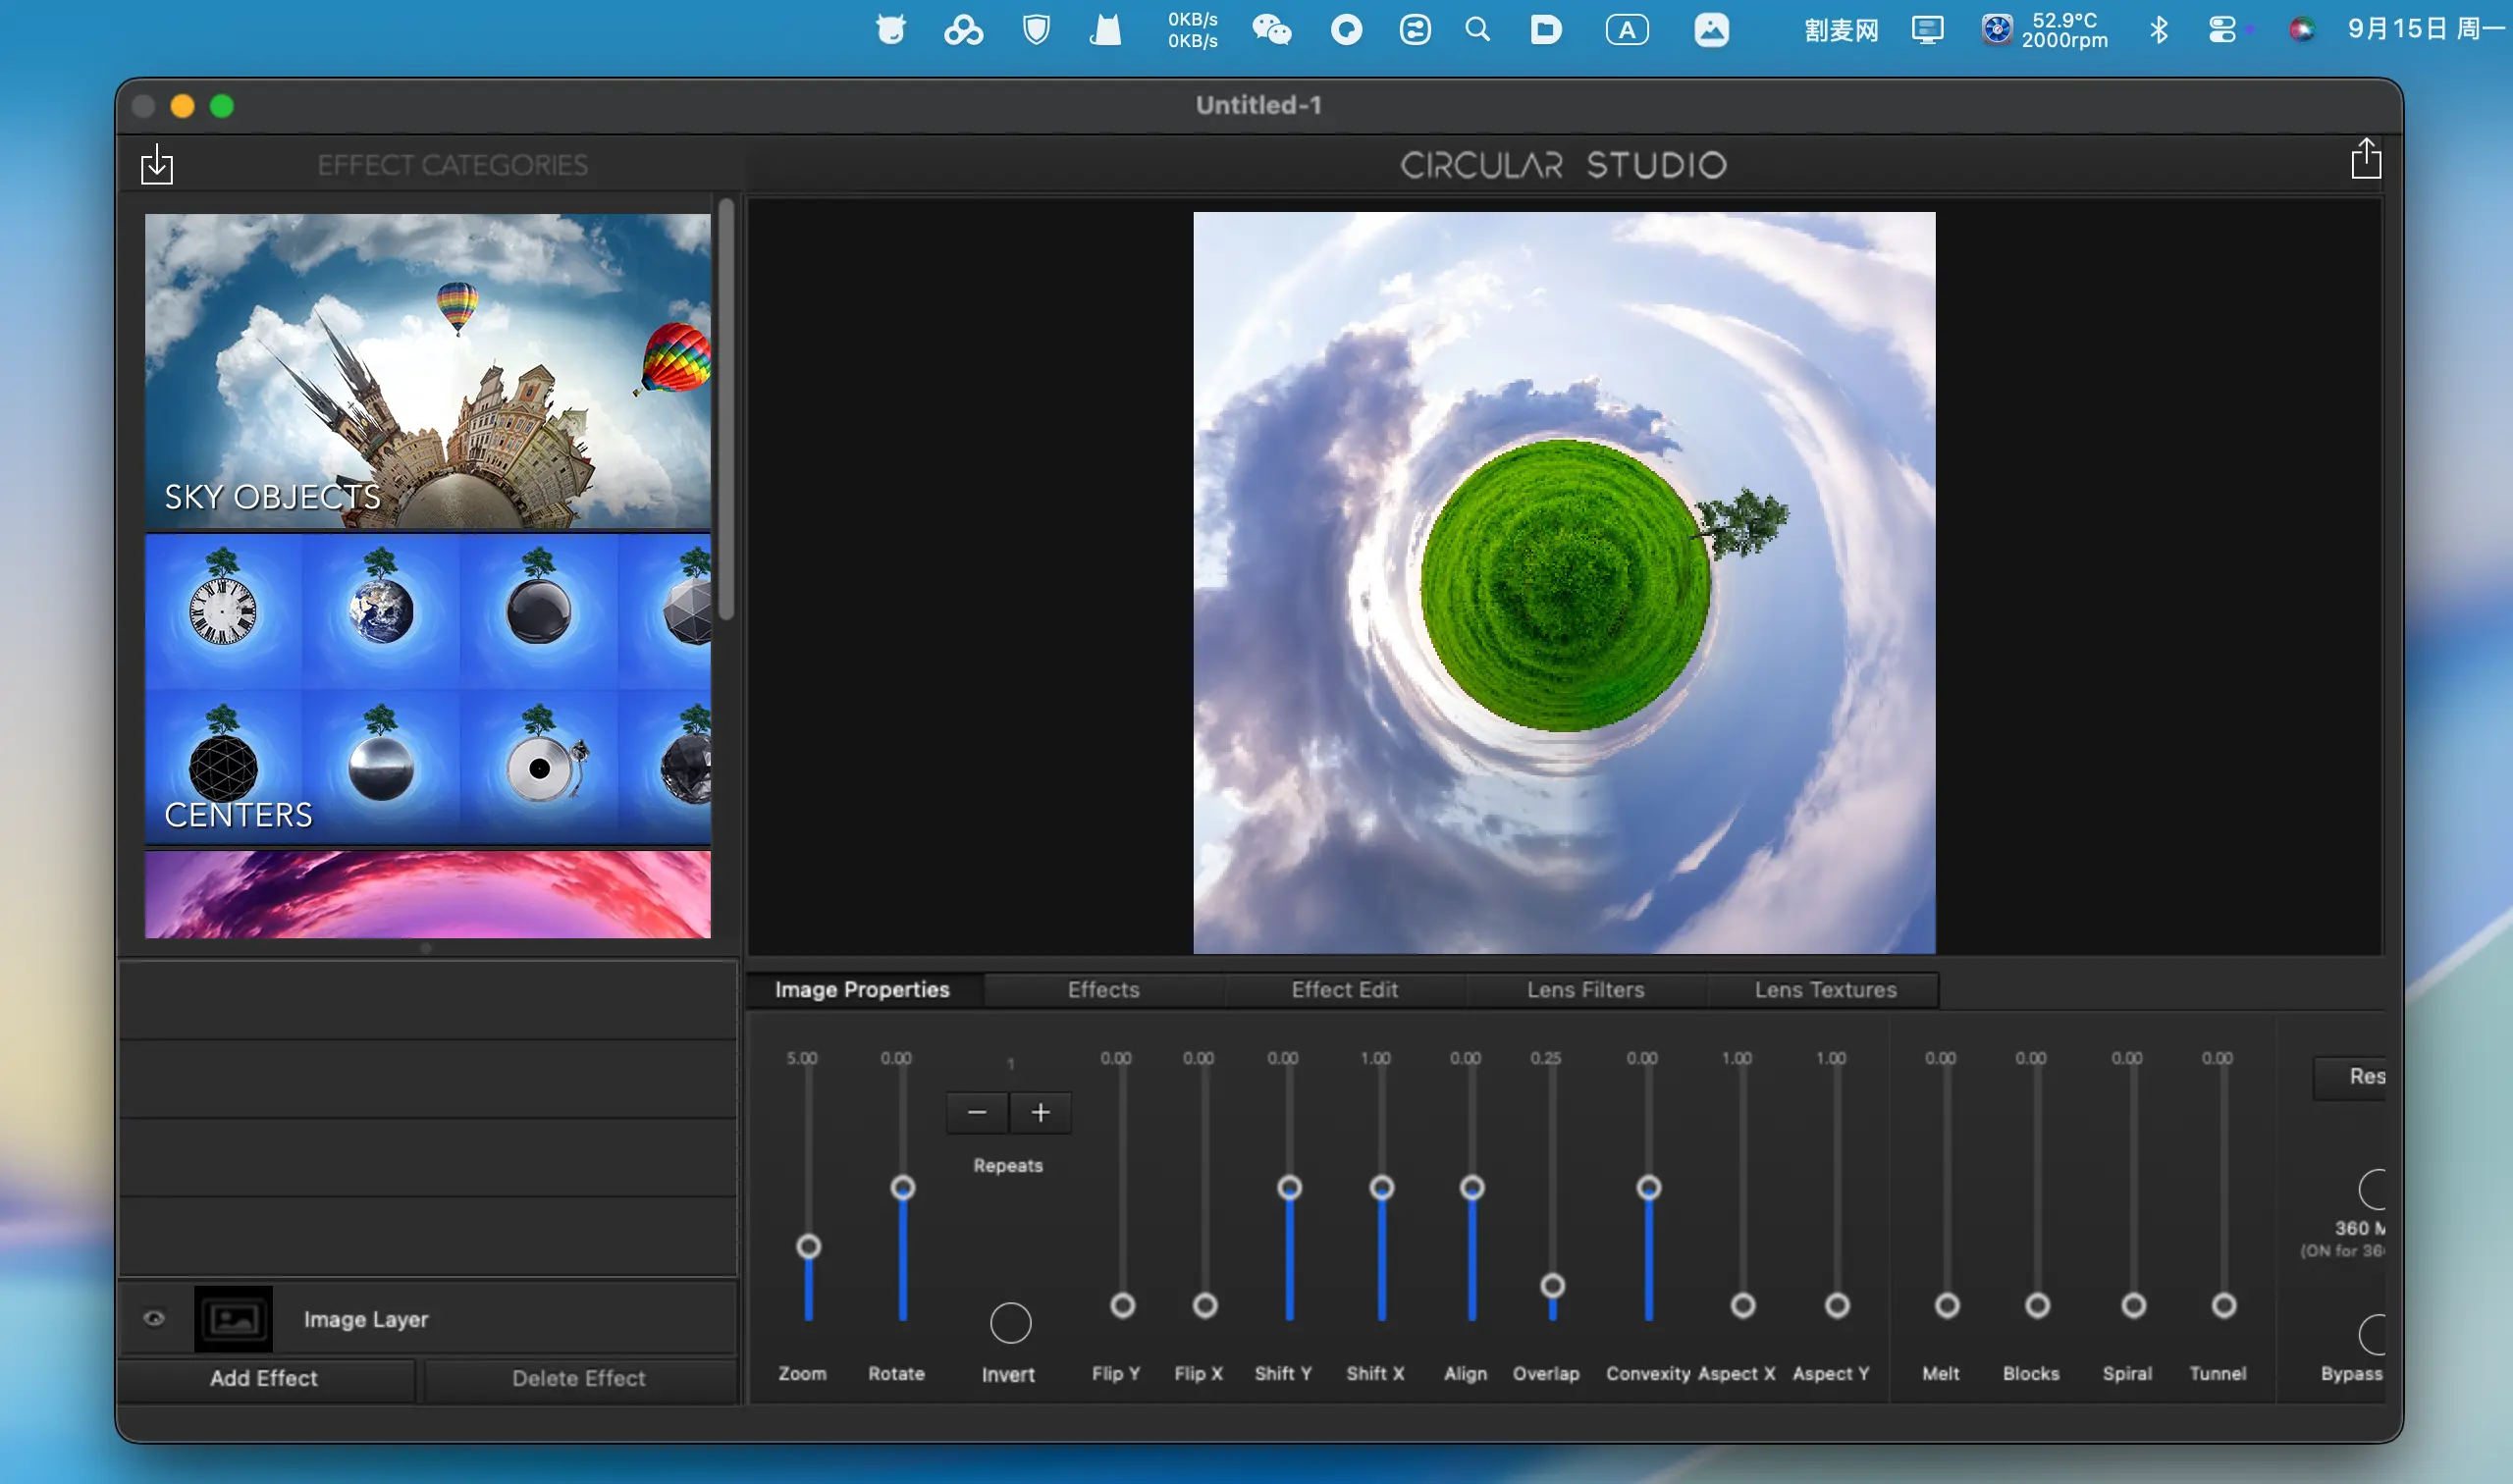Click the import image icon
Image resolution: width=2513 pixels, height=1484 pixels.
157,164
